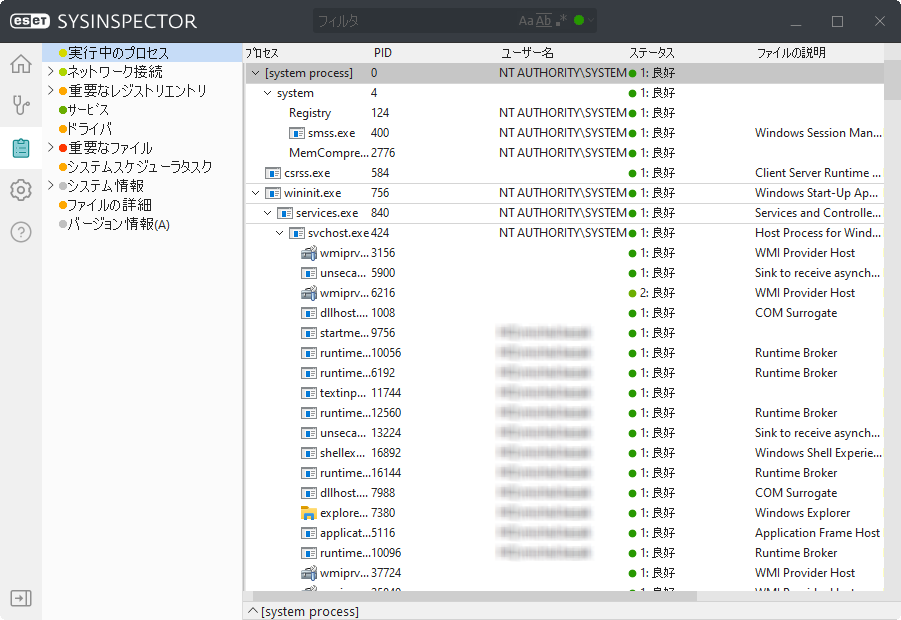901x620 pixels.
Task: Toggle whole-word matching with Ab
Action: 545,20
